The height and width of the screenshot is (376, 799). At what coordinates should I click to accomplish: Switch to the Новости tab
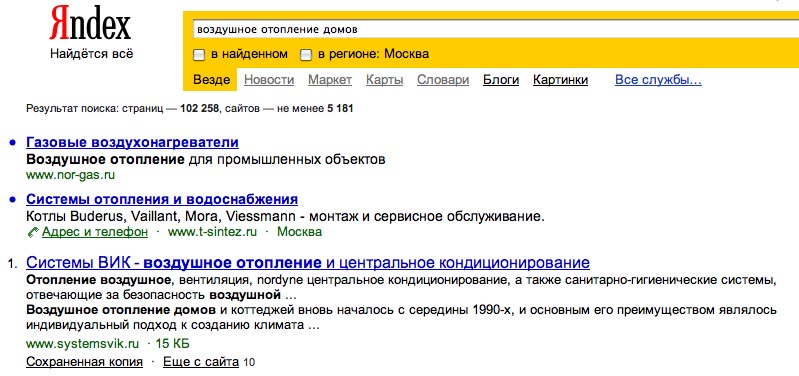point(269,80)
